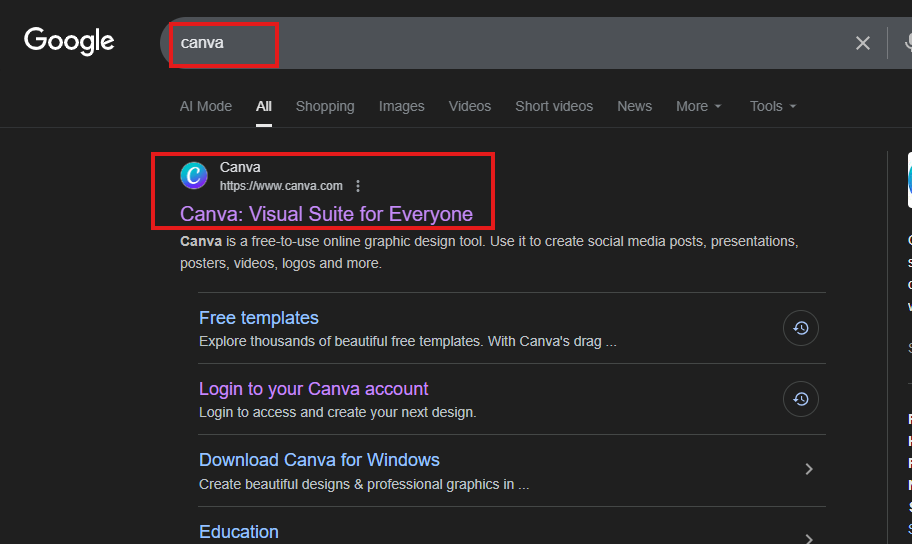912x544 pixels.
Task: Open the three-dot menu beside canva.com URL
Action: click(358, 186)
